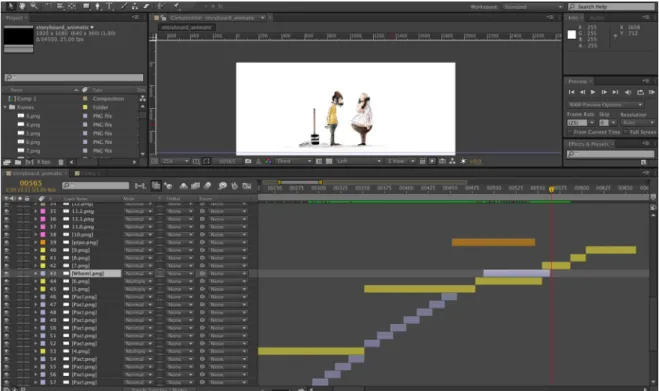659x391 pixels.
Task: Select the Pen tool
Action: 98,6
